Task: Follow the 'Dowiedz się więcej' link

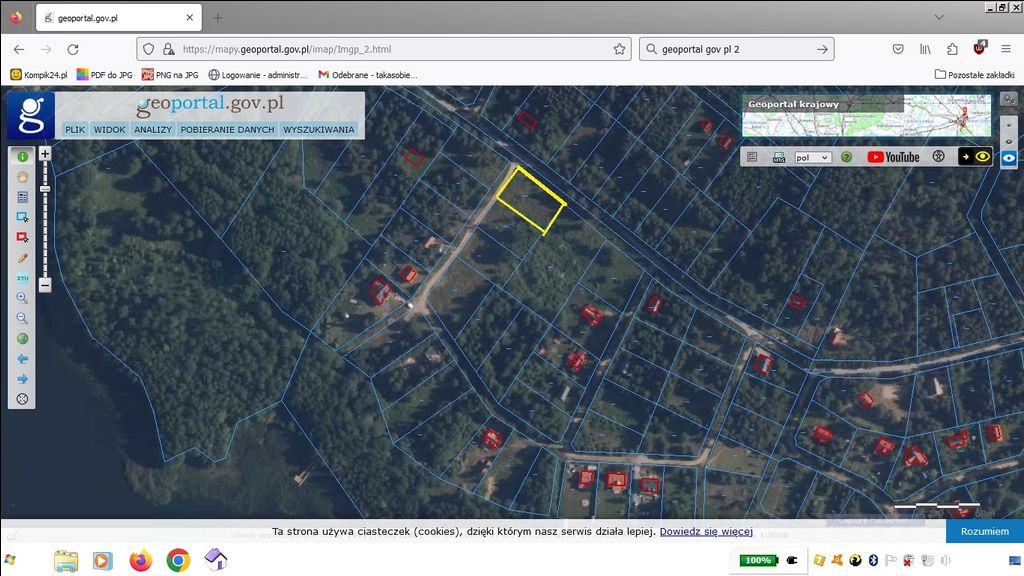Action: click(x=706, y=531)
